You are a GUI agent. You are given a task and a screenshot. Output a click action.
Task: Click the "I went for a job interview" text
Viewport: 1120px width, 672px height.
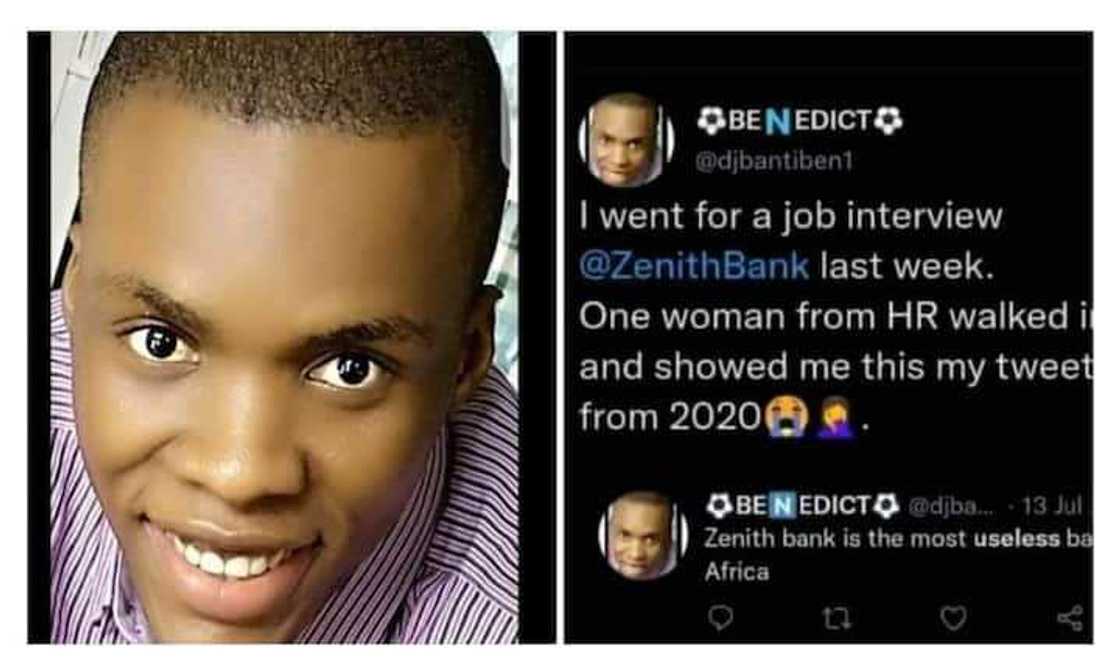[x=790, y=217]
